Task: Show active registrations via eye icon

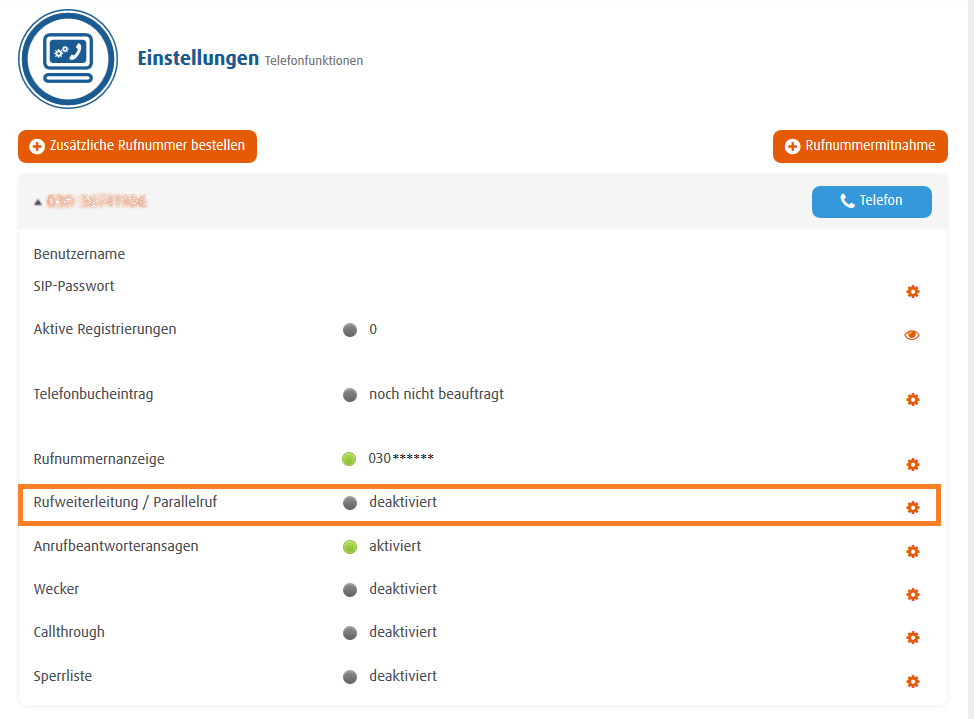Action: (912, 335)
